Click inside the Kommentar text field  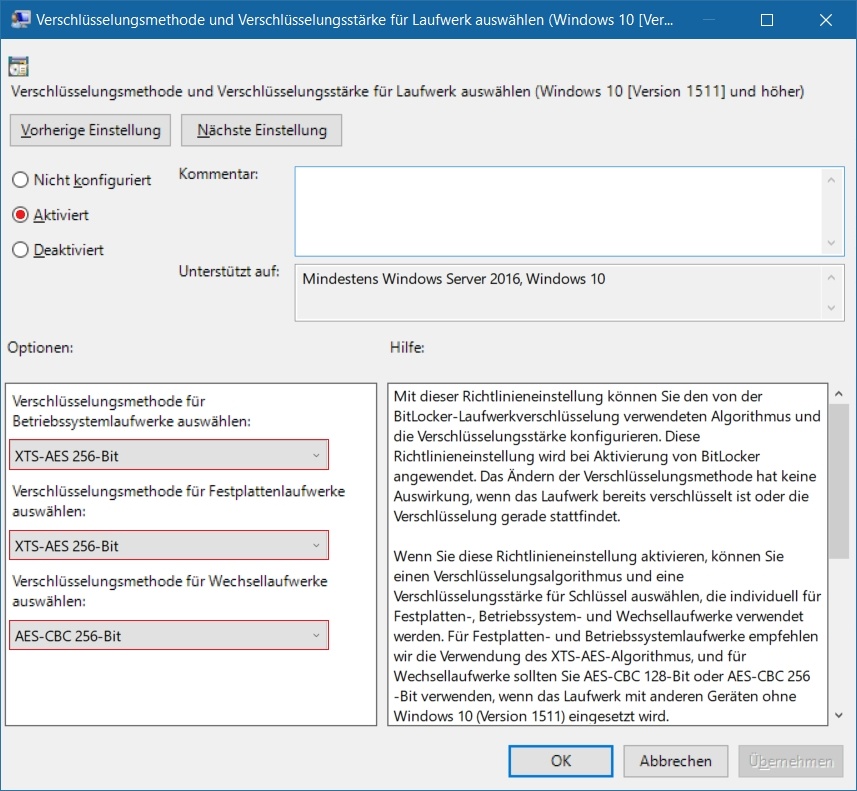(x=559, y=212)
